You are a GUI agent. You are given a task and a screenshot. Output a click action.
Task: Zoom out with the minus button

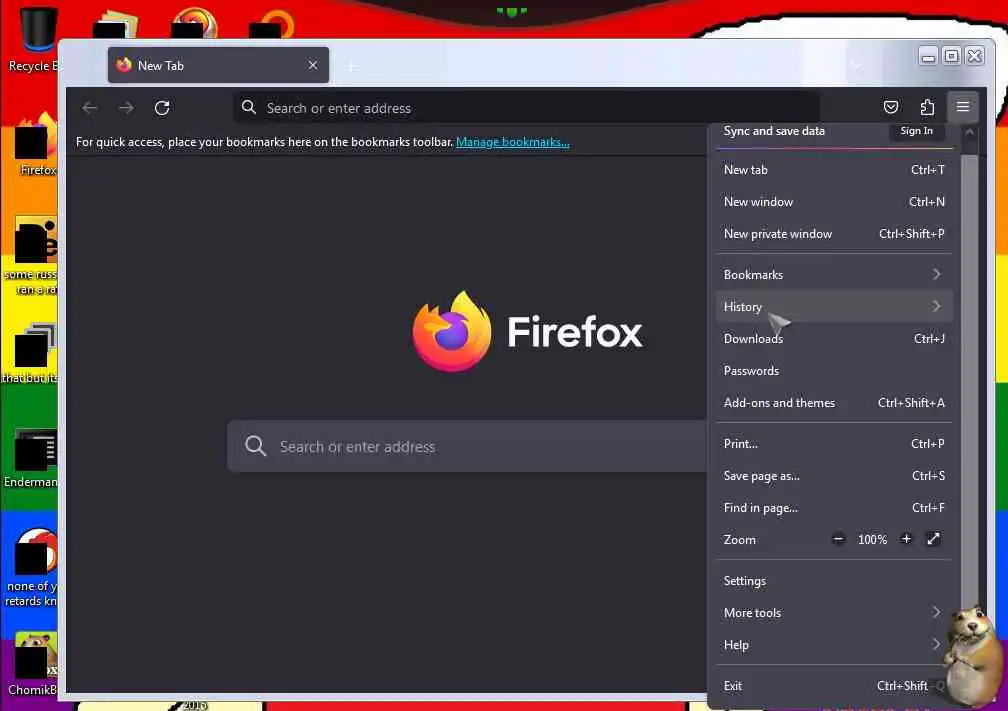(838, 539)
